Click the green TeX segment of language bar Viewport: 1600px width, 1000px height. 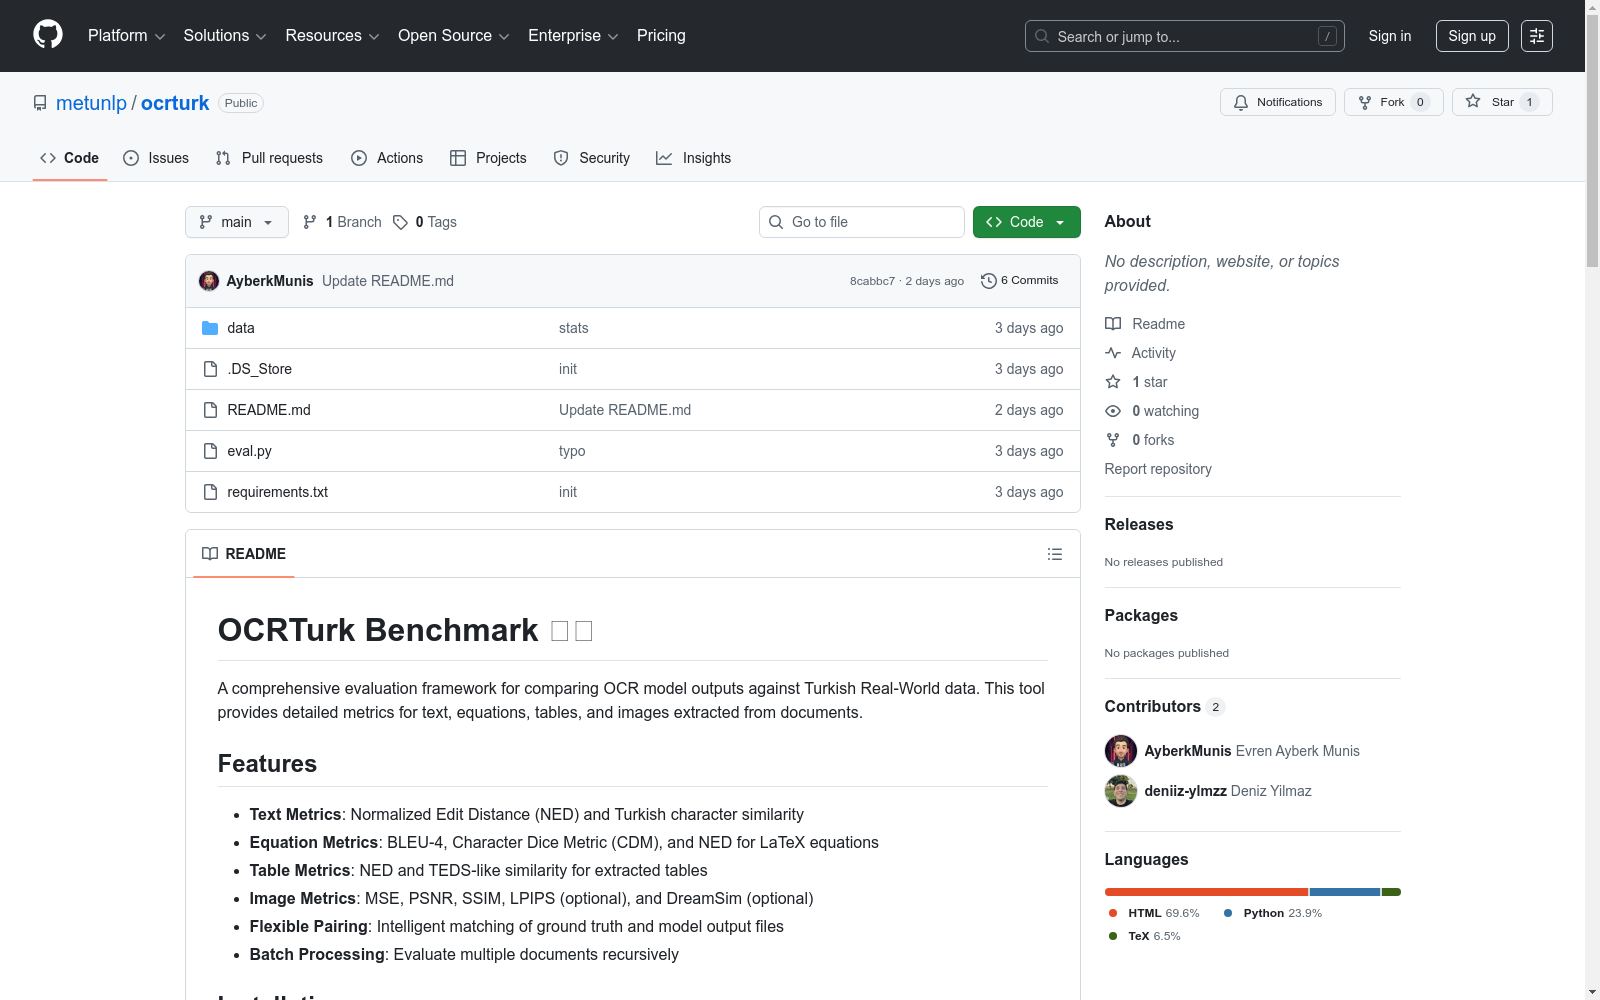[x=1391, y=892]
